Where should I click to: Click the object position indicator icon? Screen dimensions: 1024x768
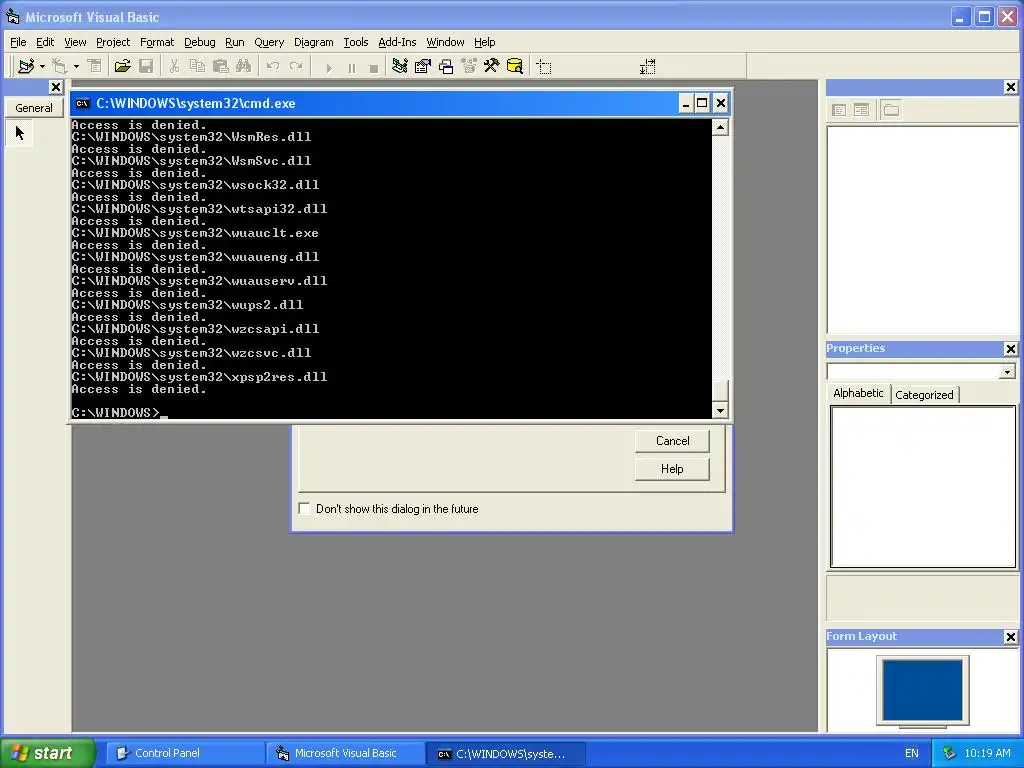(544, 67)
